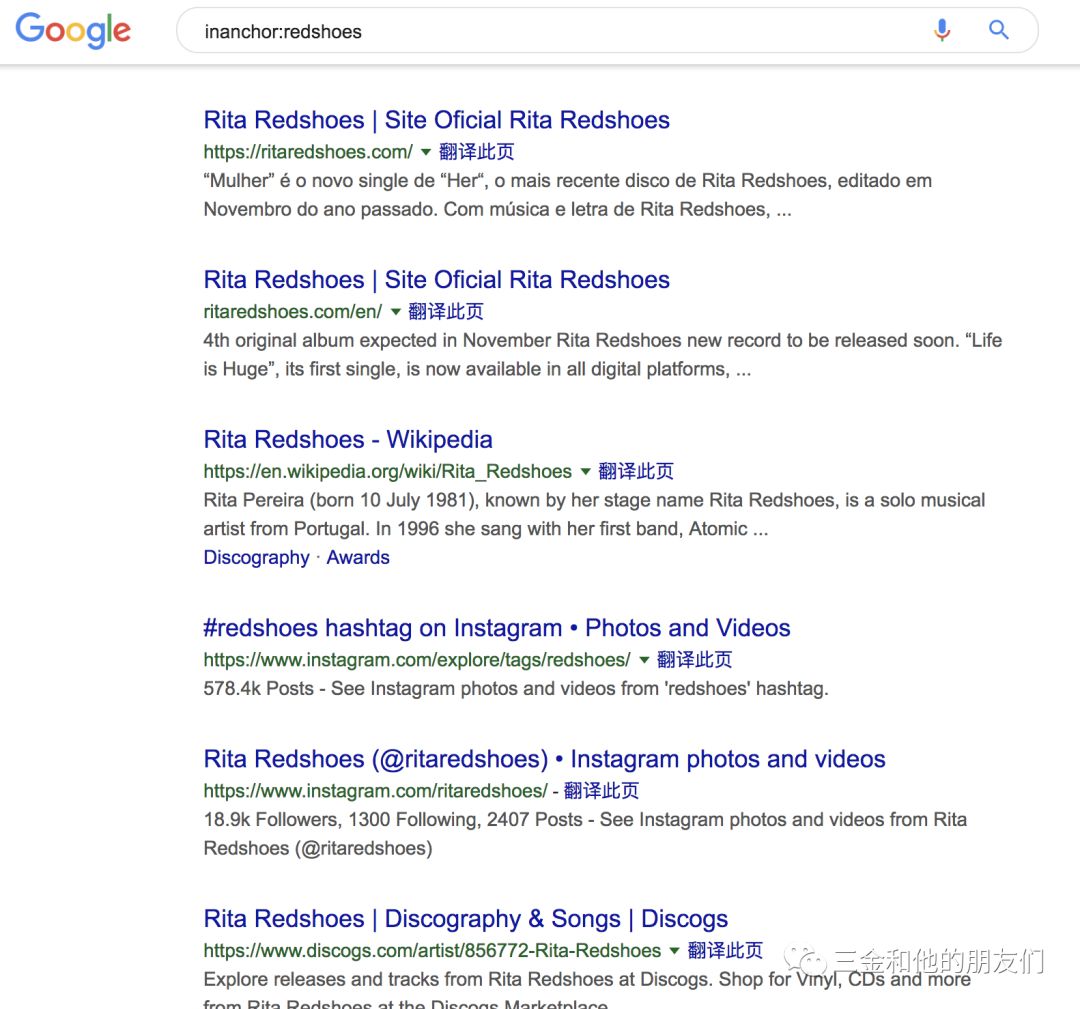Start voice search with microphone icon
The height and width of the screenshot is (1009, 1080).
coord(942,30)
